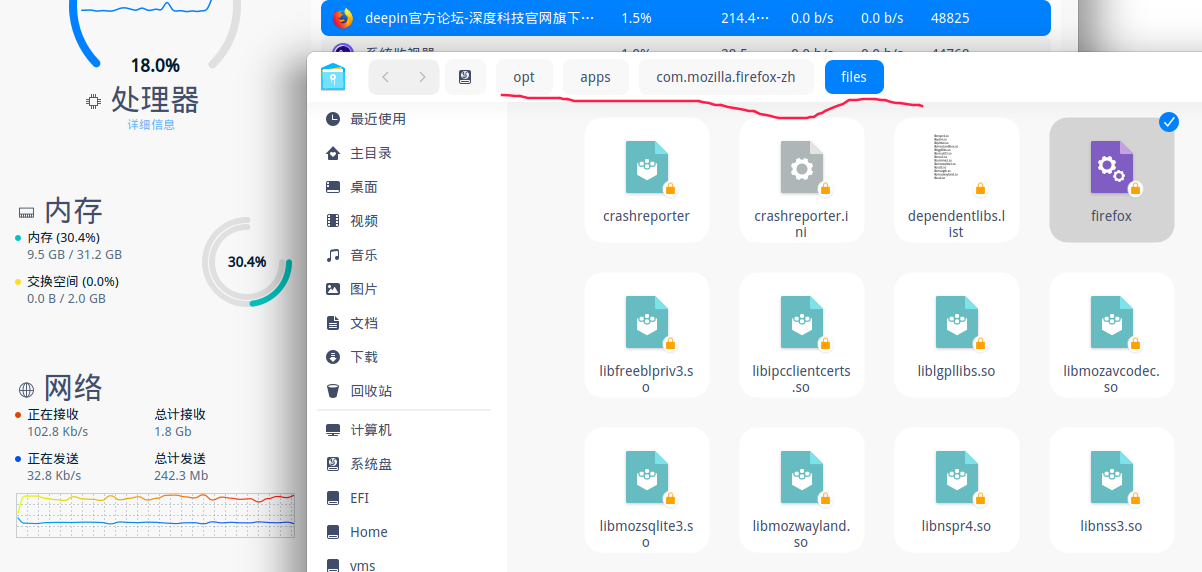Go forward with the right arrow
Screen dimensions: 1202x572
coord(422,77)
